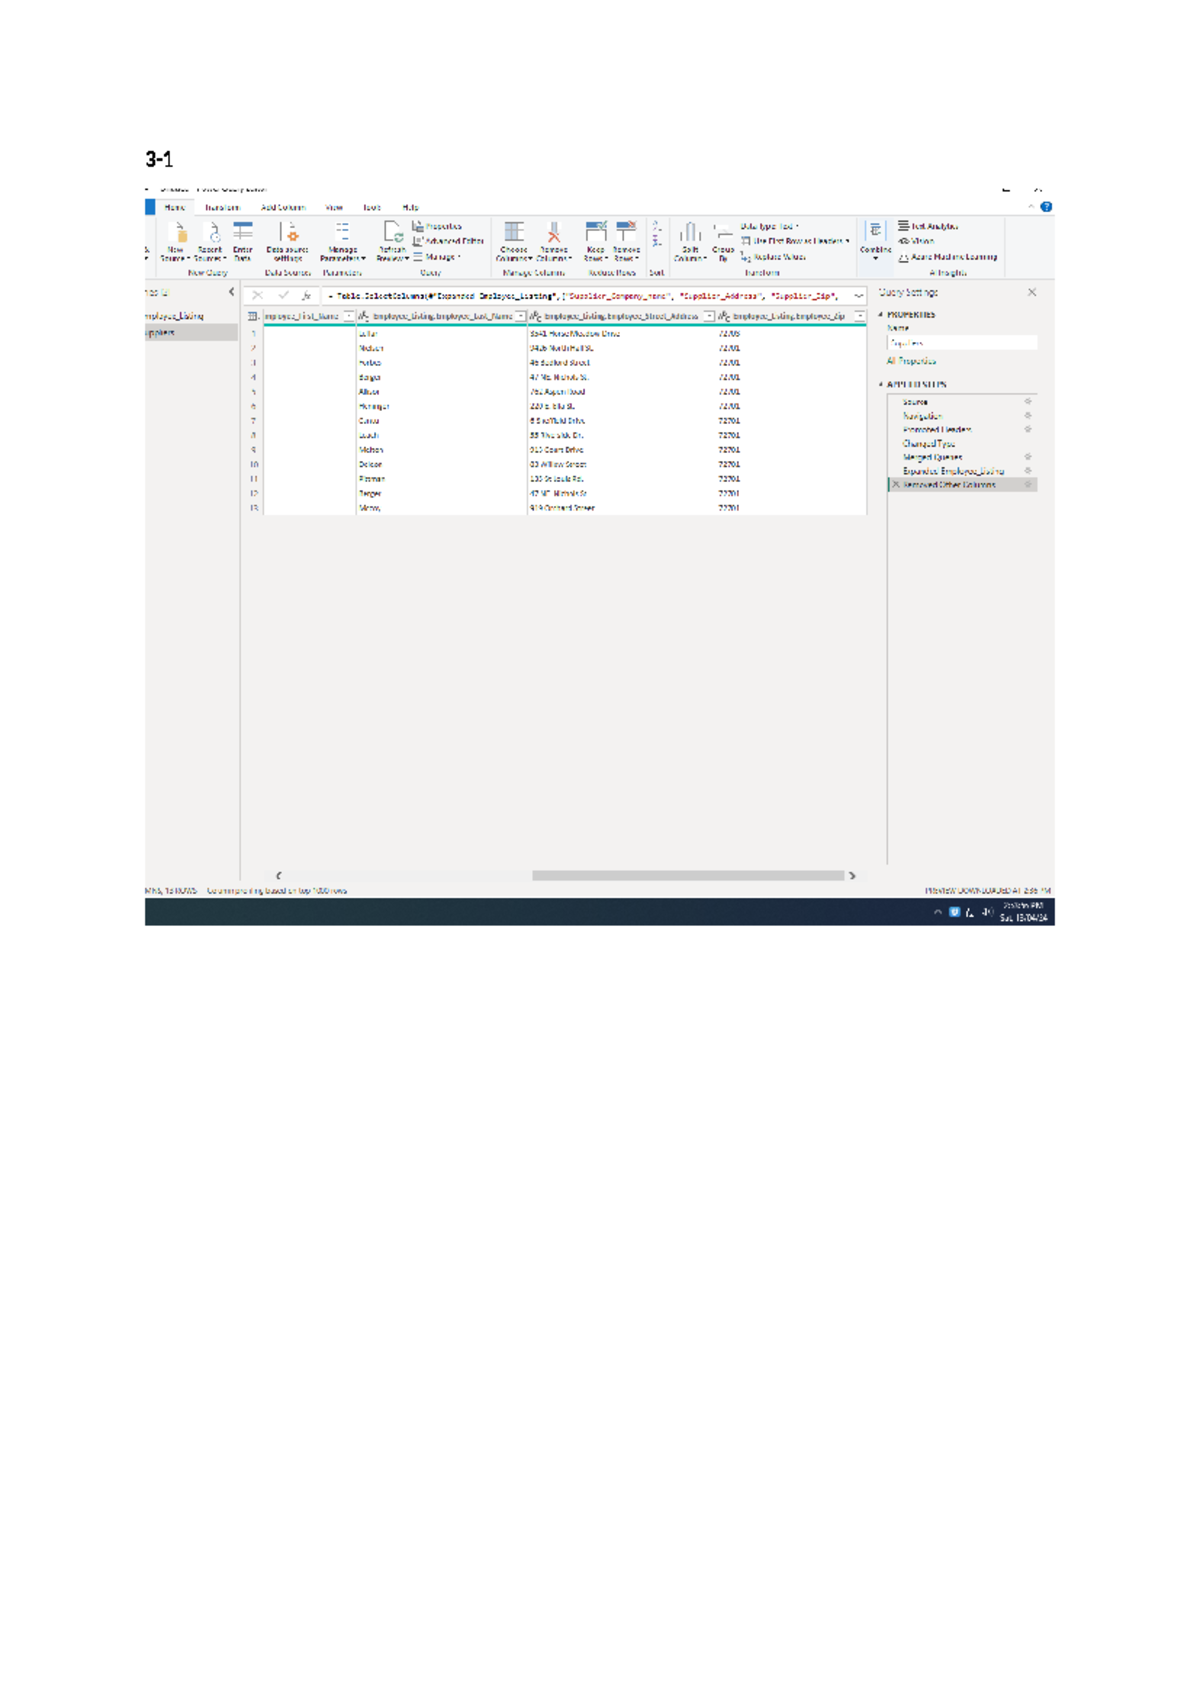The image size is (1200, 1696).
Task: Open the Add Column tab
Action: click(283, 208)
